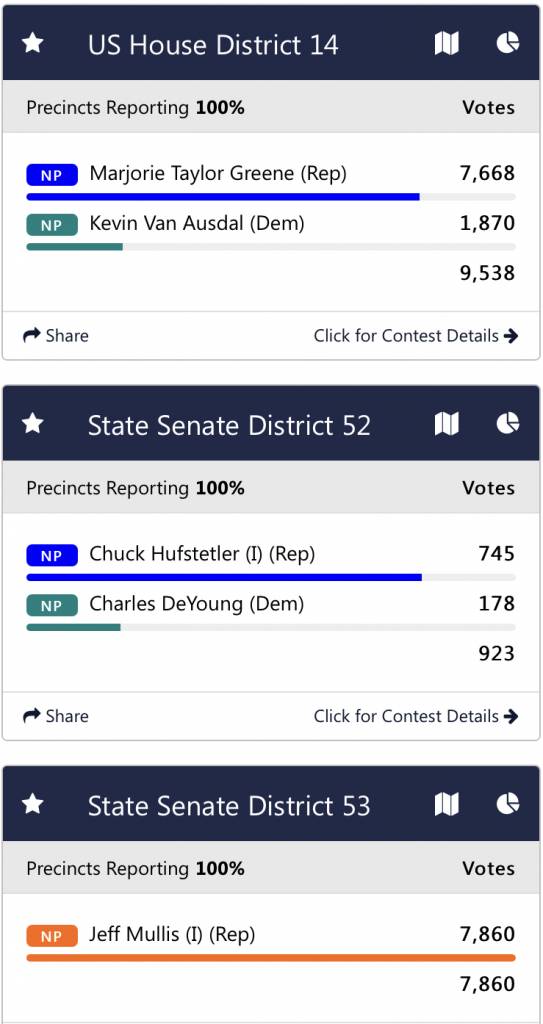The image size is (543, 1024).
Task: Open map view for State Senate District 53
Action: click(447, 804)
